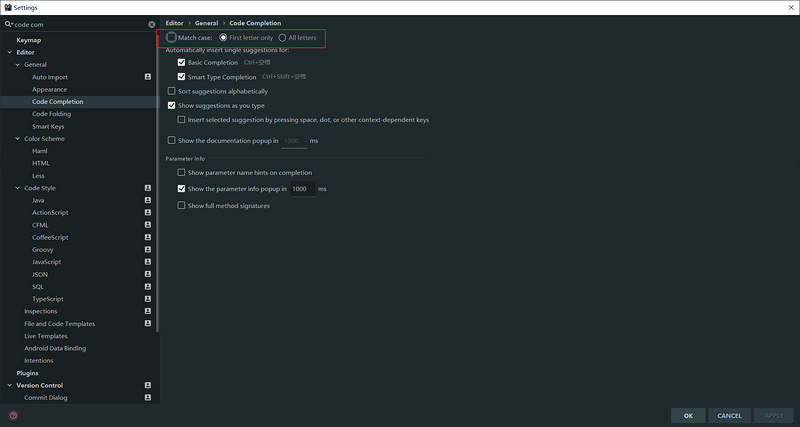The height and width of the screenshot is (427, 800).
Task: Click profile icon next to CoffeeScript
Action: coord(148,237)
